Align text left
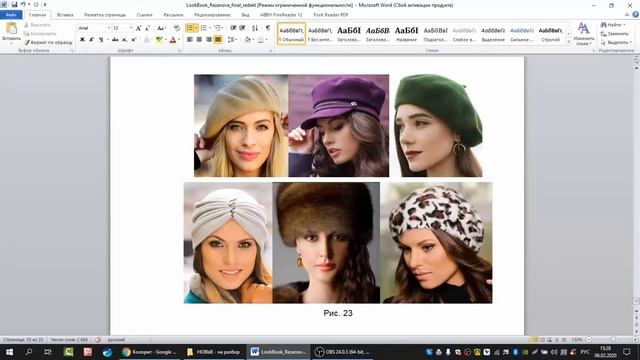The height and width of the screenshot is (360, 640). [190, 40]
